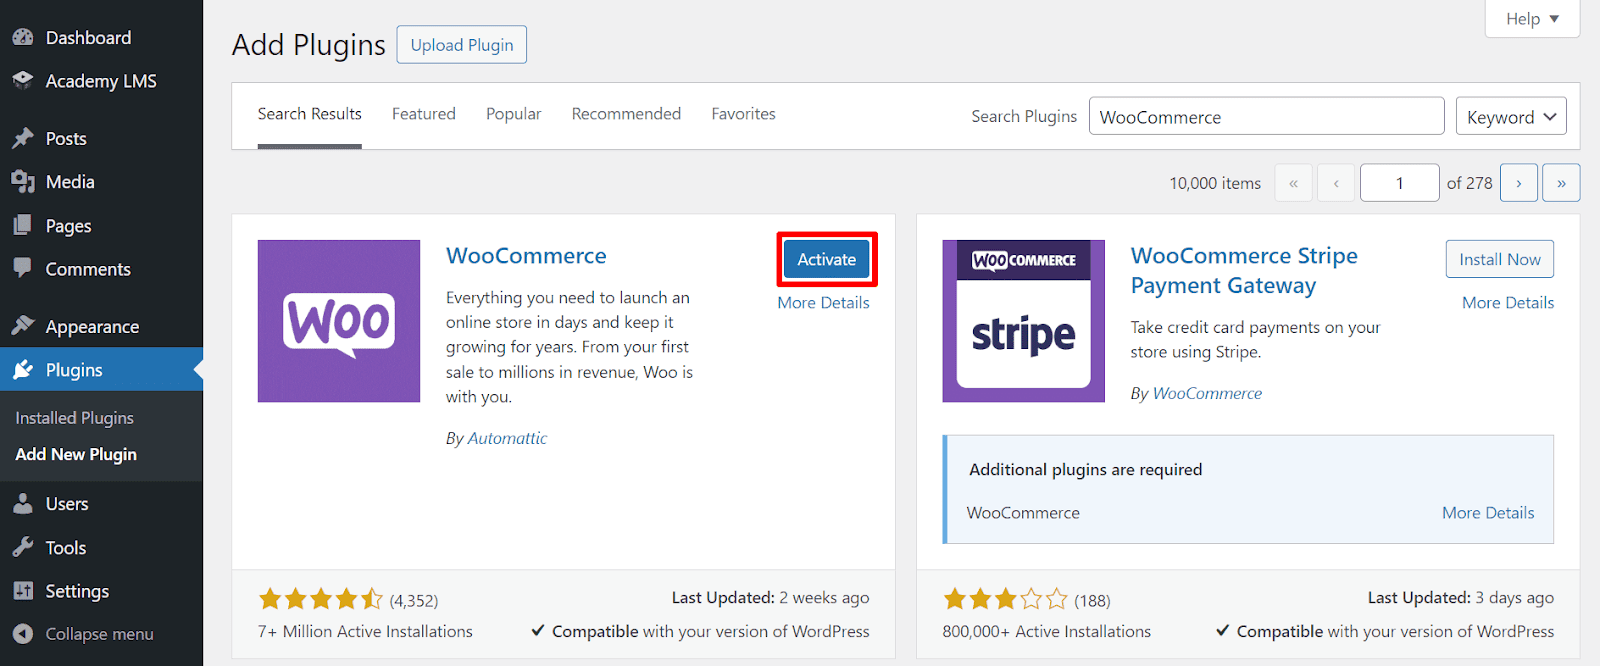Click the Academy LMS graduation cap icon
1600x666 pixels.
[23, 80]
